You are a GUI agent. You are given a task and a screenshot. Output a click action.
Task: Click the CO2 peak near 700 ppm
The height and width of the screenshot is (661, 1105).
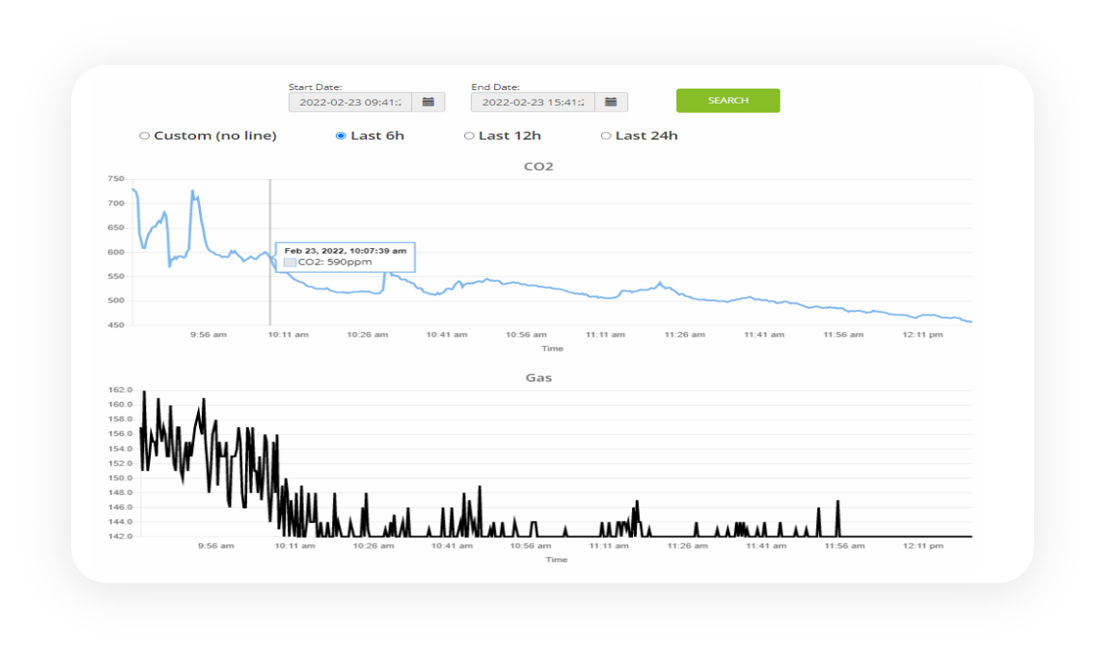point(193,192)
